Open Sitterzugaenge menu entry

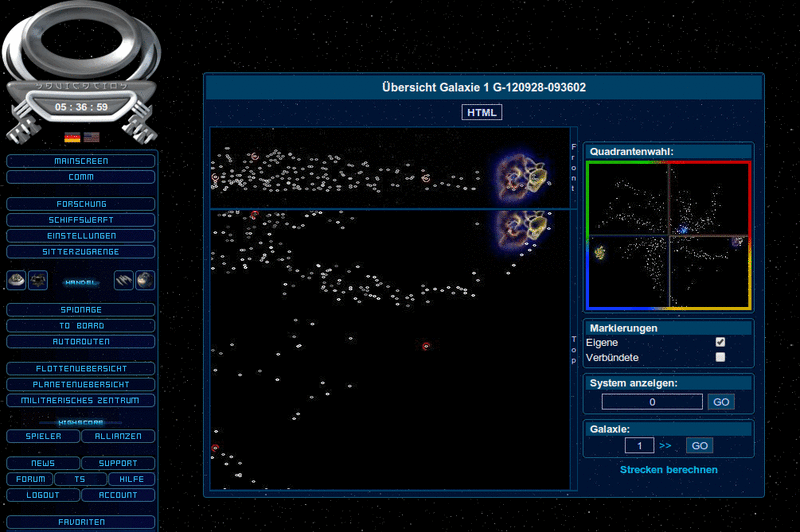point(81,251)
